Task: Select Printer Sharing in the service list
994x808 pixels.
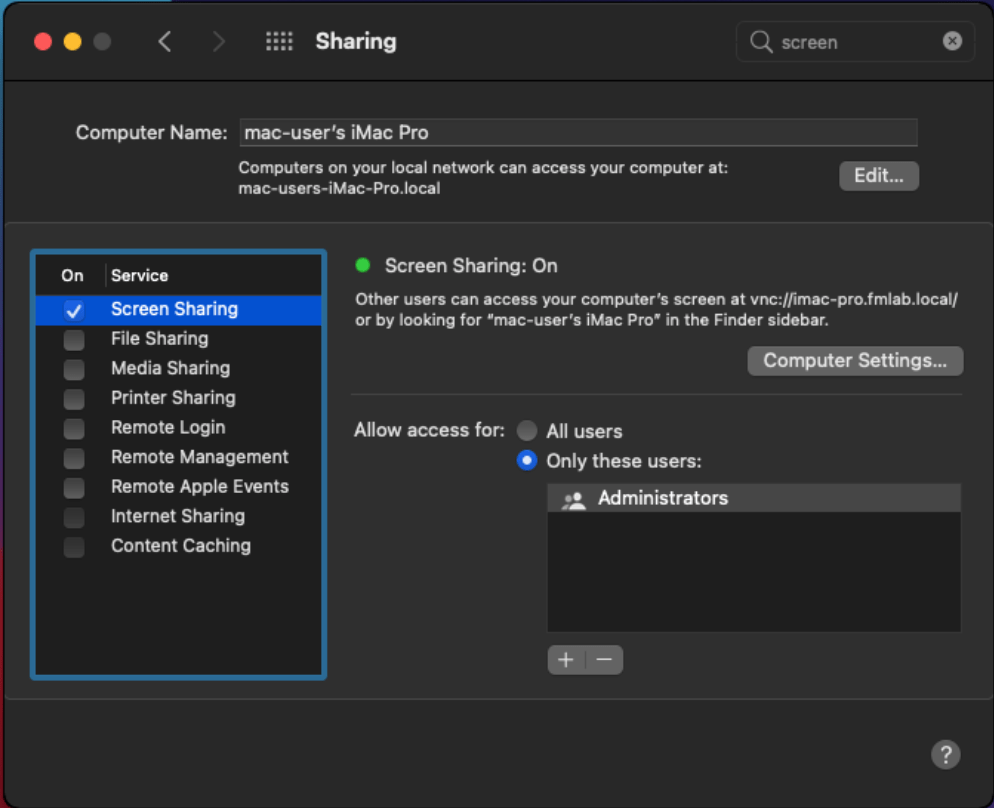Action: point(173,398)
